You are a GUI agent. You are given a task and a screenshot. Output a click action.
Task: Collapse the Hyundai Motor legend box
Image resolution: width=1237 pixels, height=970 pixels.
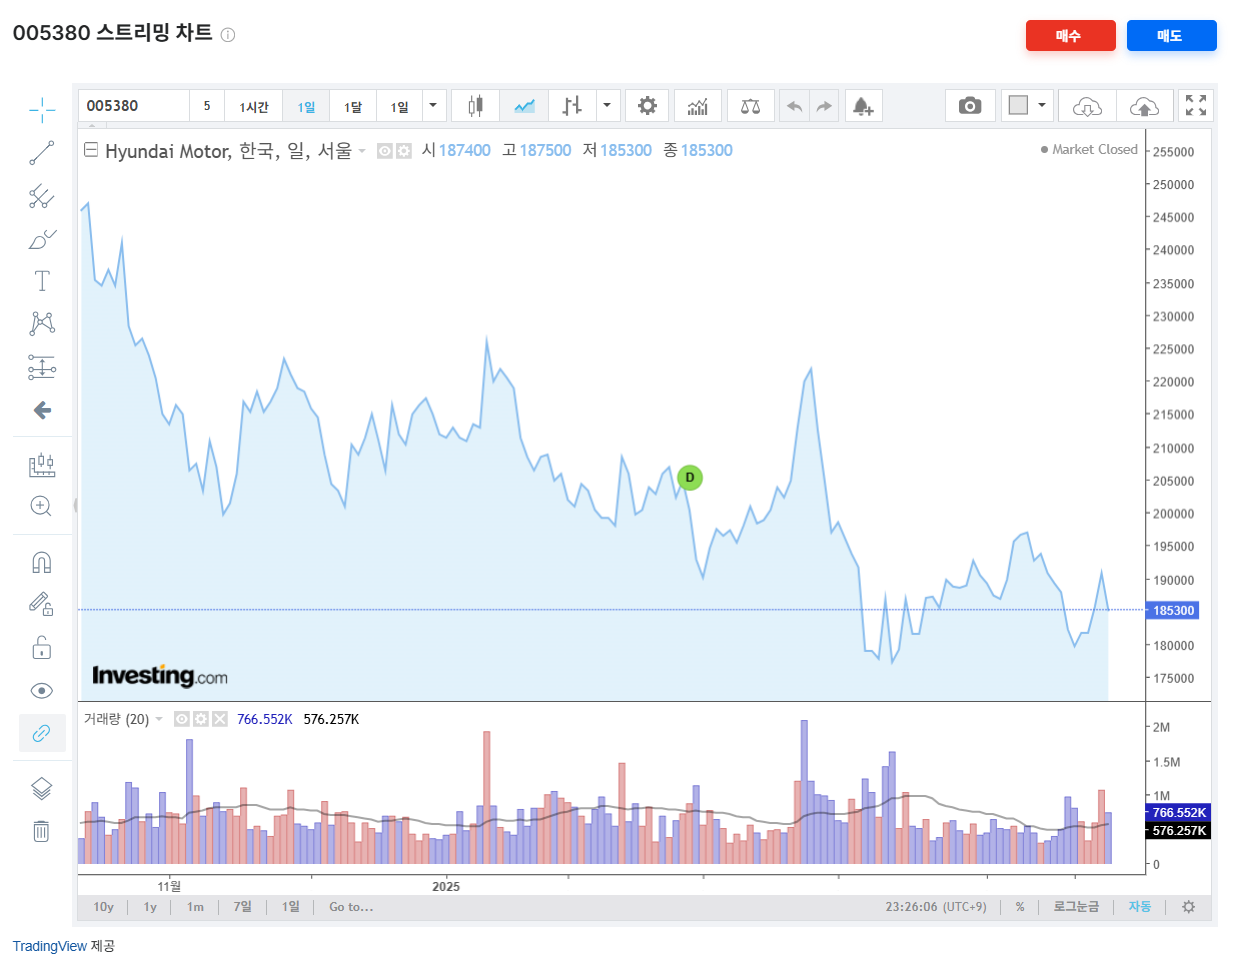tap(91, 150)
